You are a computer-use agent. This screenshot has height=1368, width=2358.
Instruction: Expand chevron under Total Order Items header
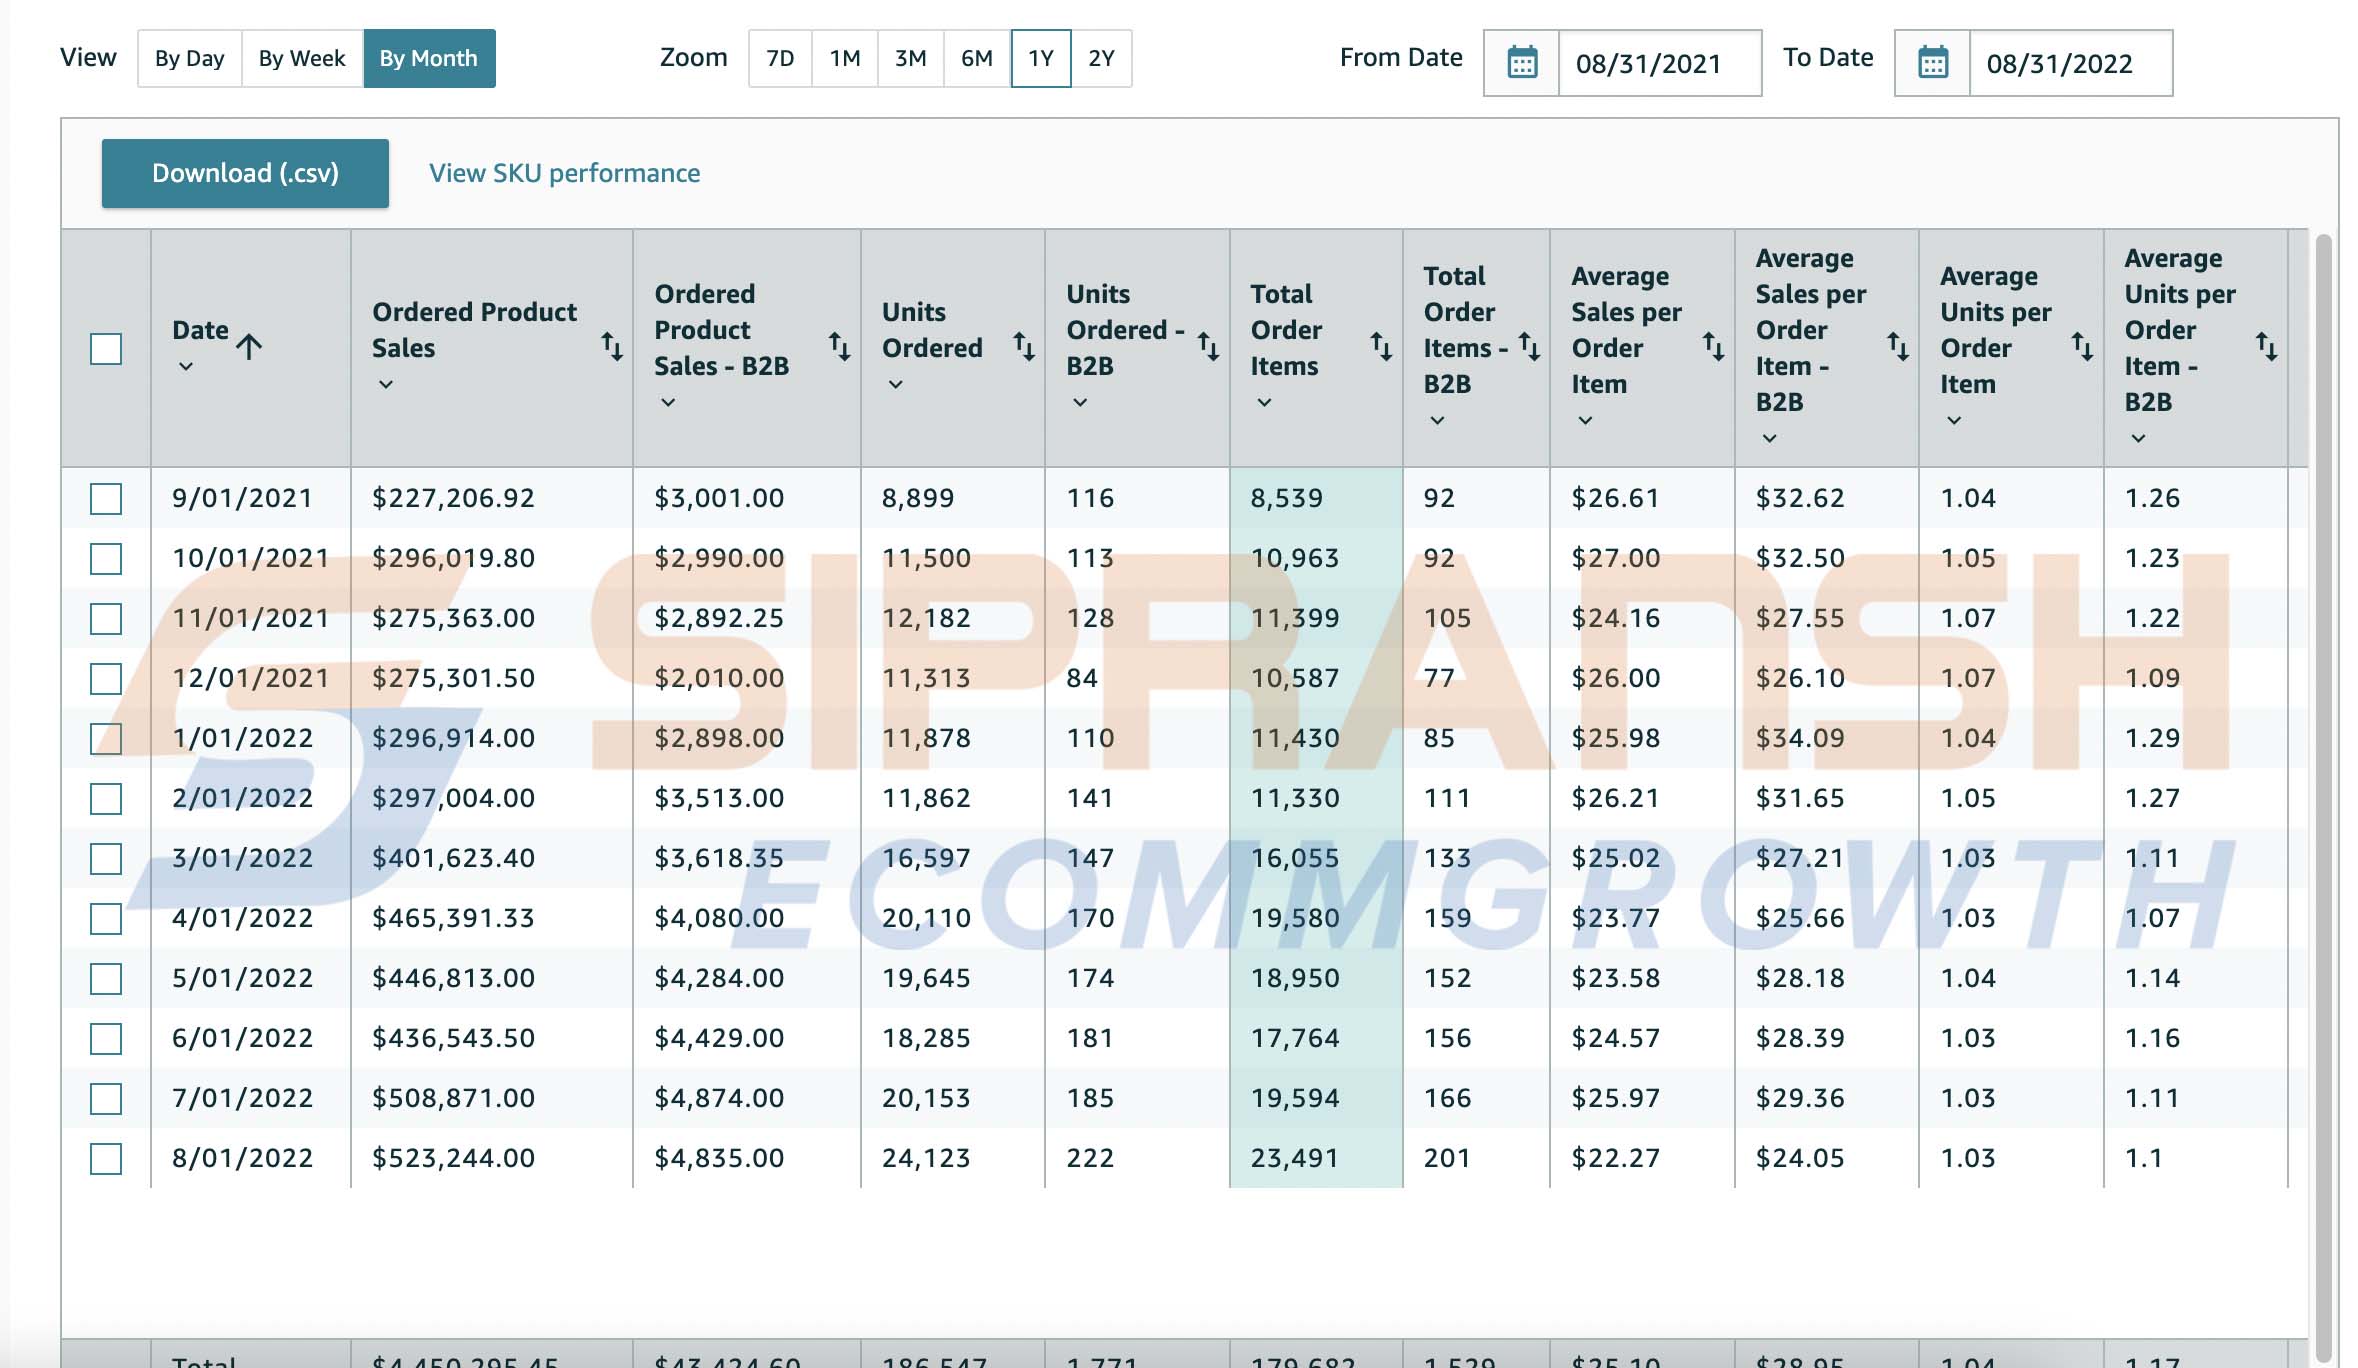[1264, 403]
